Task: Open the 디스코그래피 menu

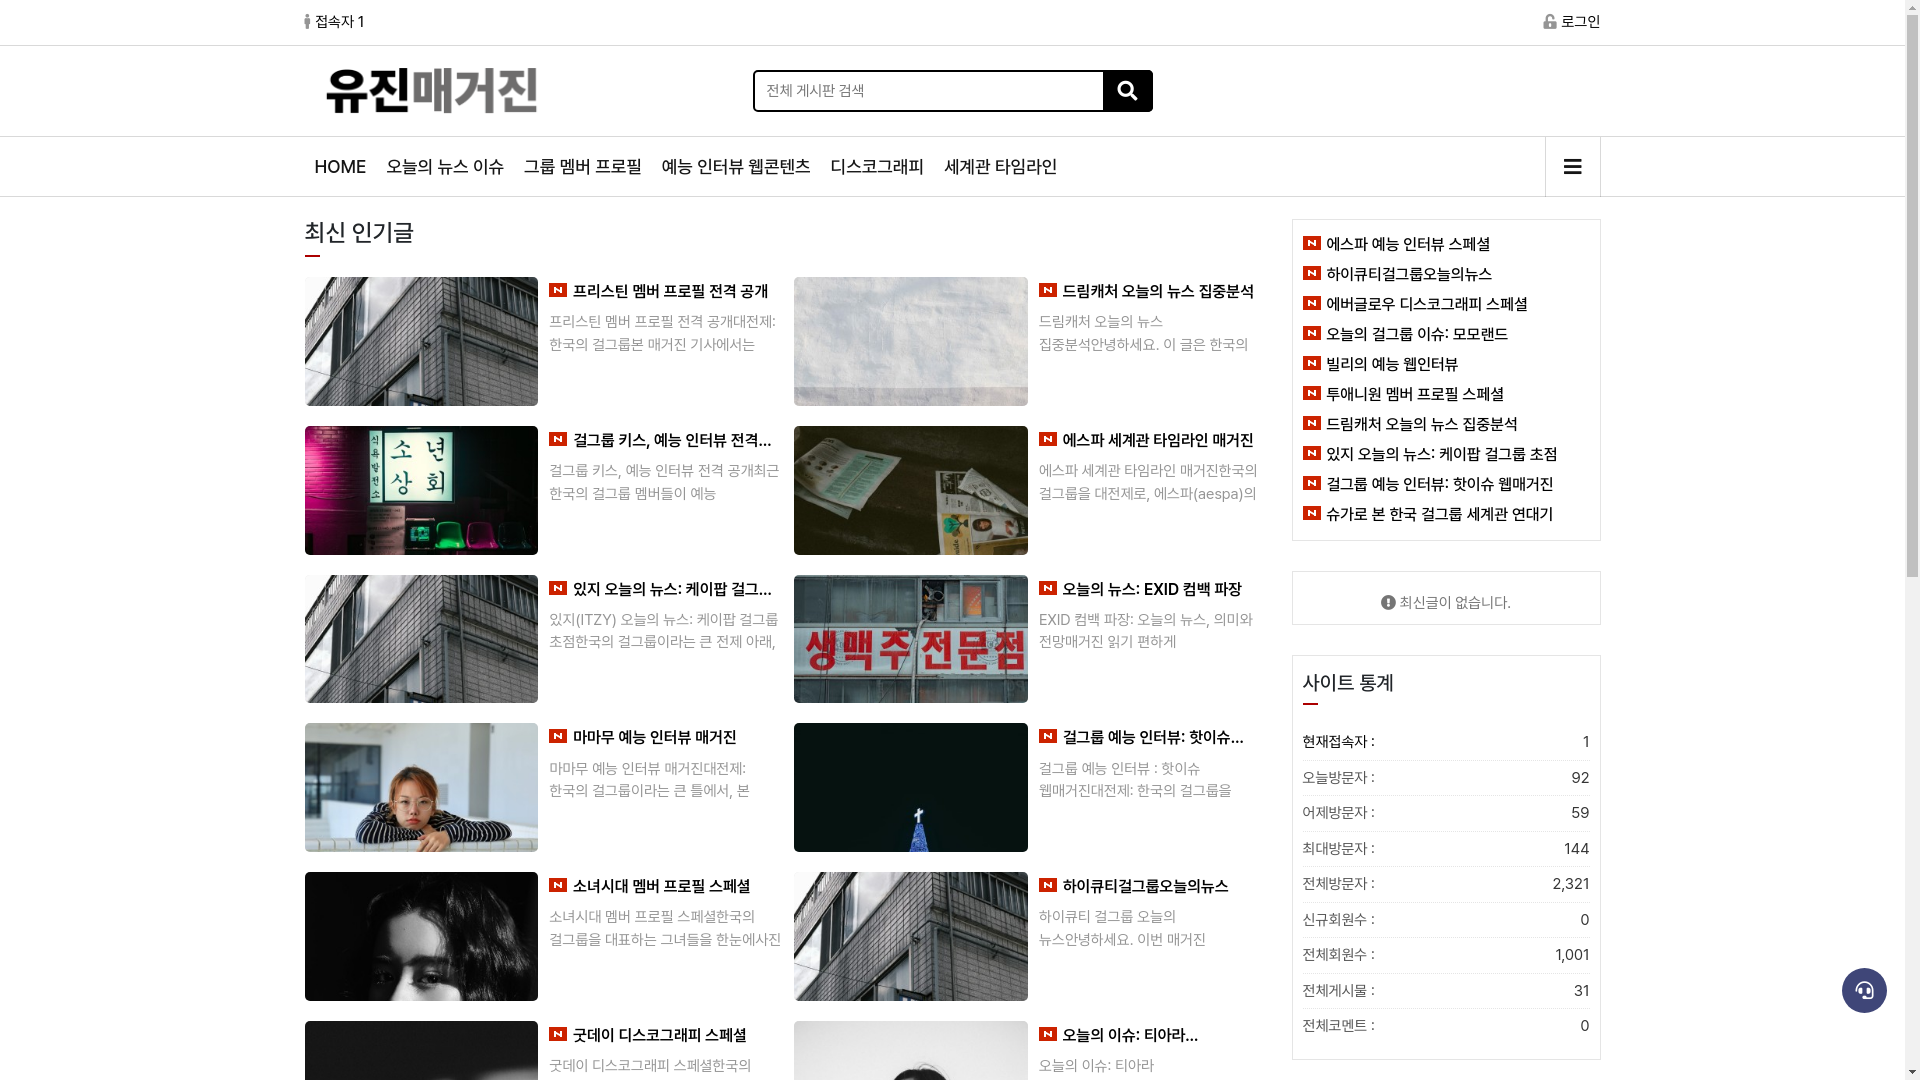Action: coord(877,167)
